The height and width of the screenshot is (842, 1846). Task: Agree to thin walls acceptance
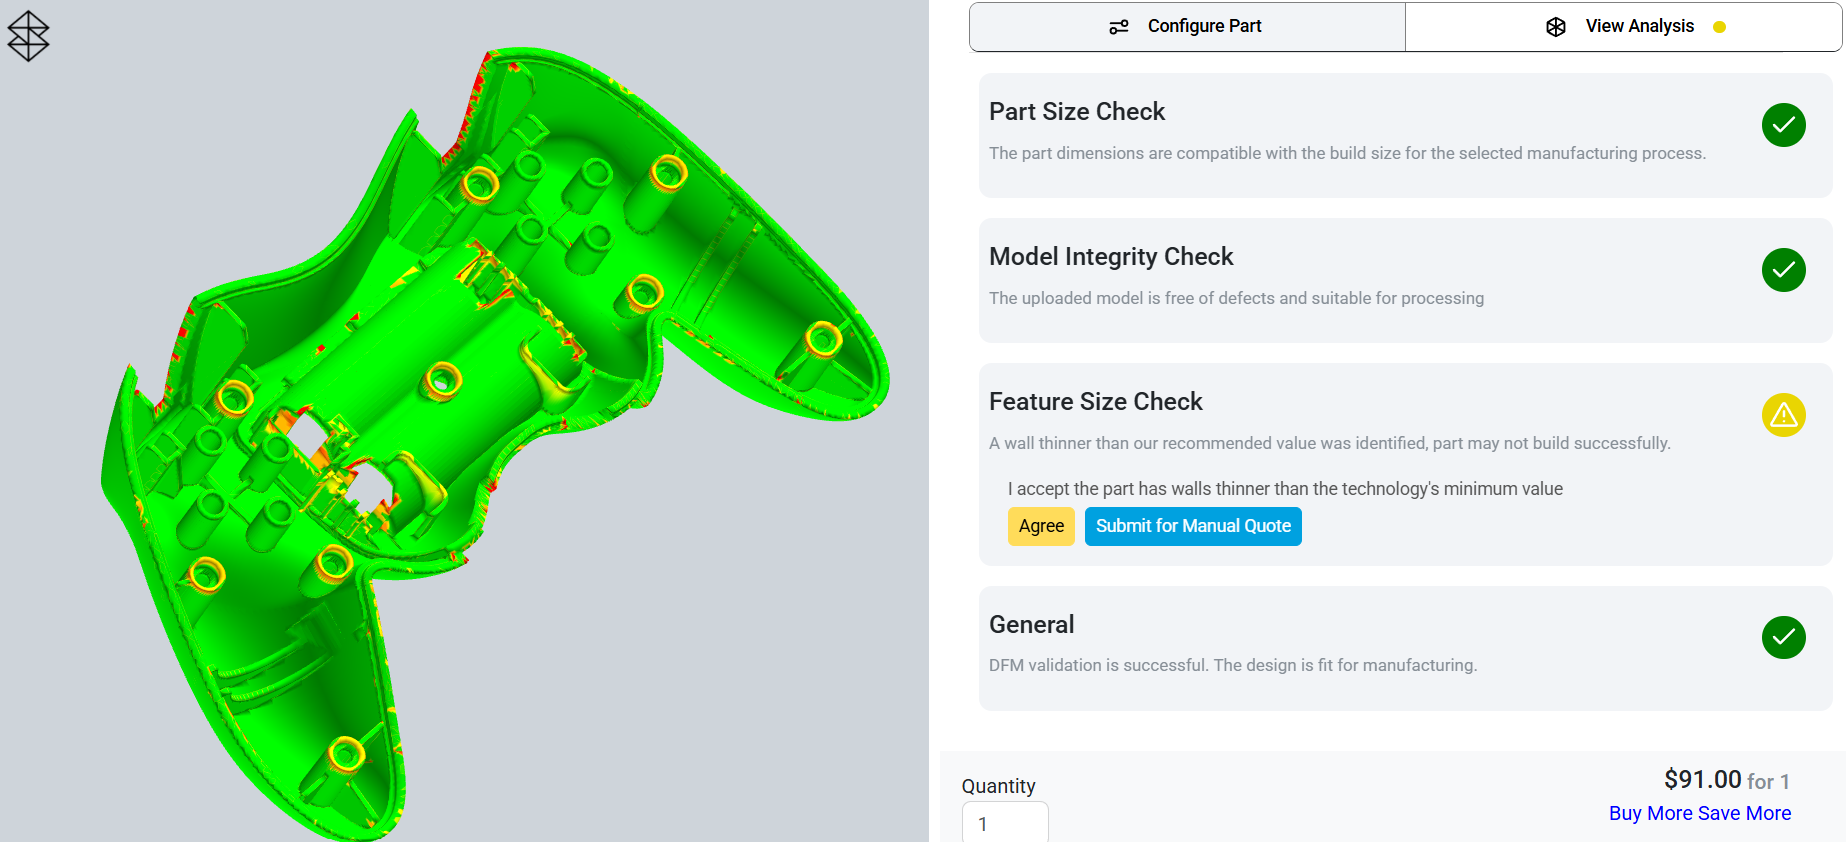pos(1041,526)
